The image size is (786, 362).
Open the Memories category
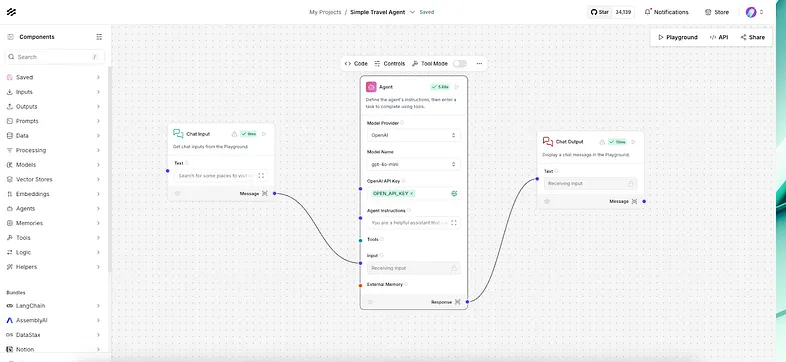coord(54,223)
